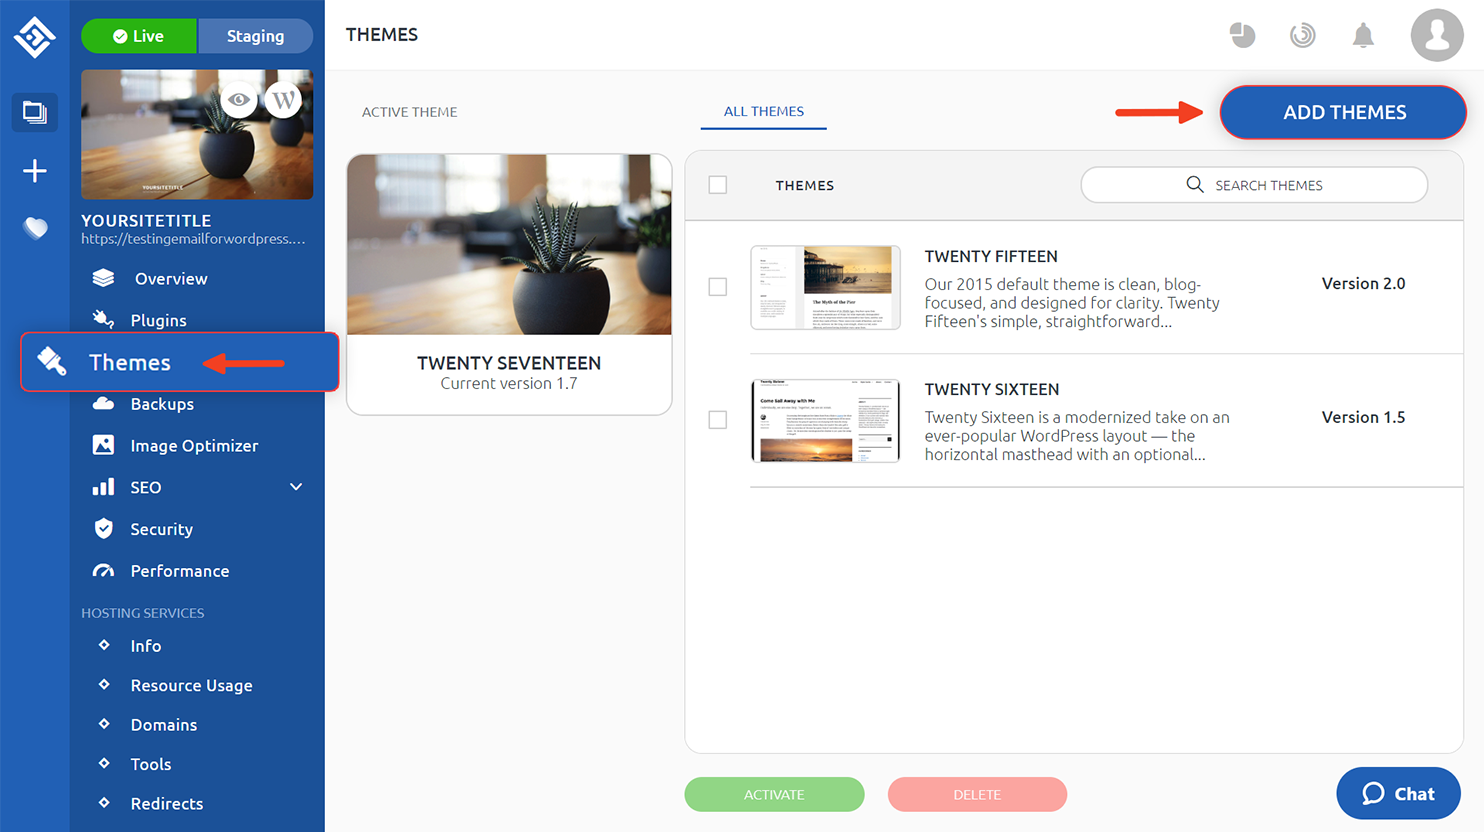Click the Performance gauge icon
Screen dimensions: 1484x832
(103, 571)
